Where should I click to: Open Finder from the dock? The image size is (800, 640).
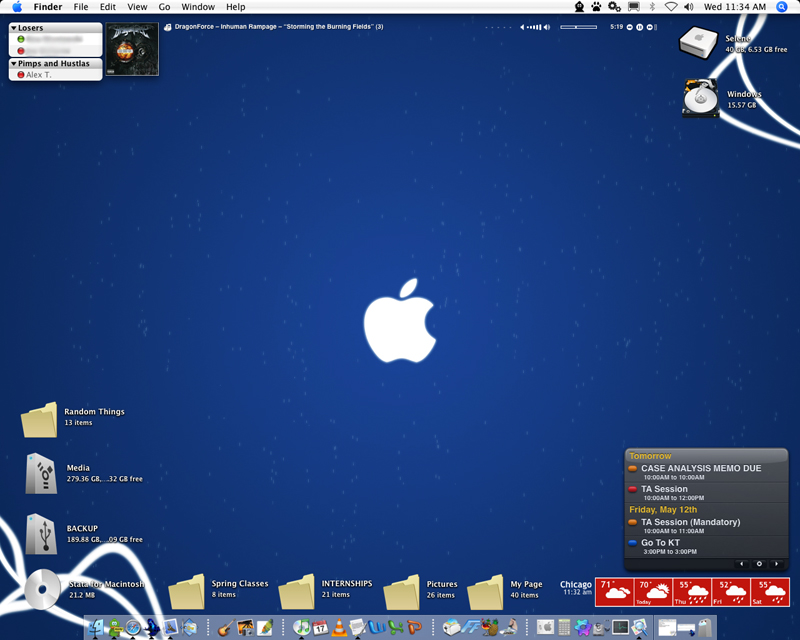click(95, 627)
